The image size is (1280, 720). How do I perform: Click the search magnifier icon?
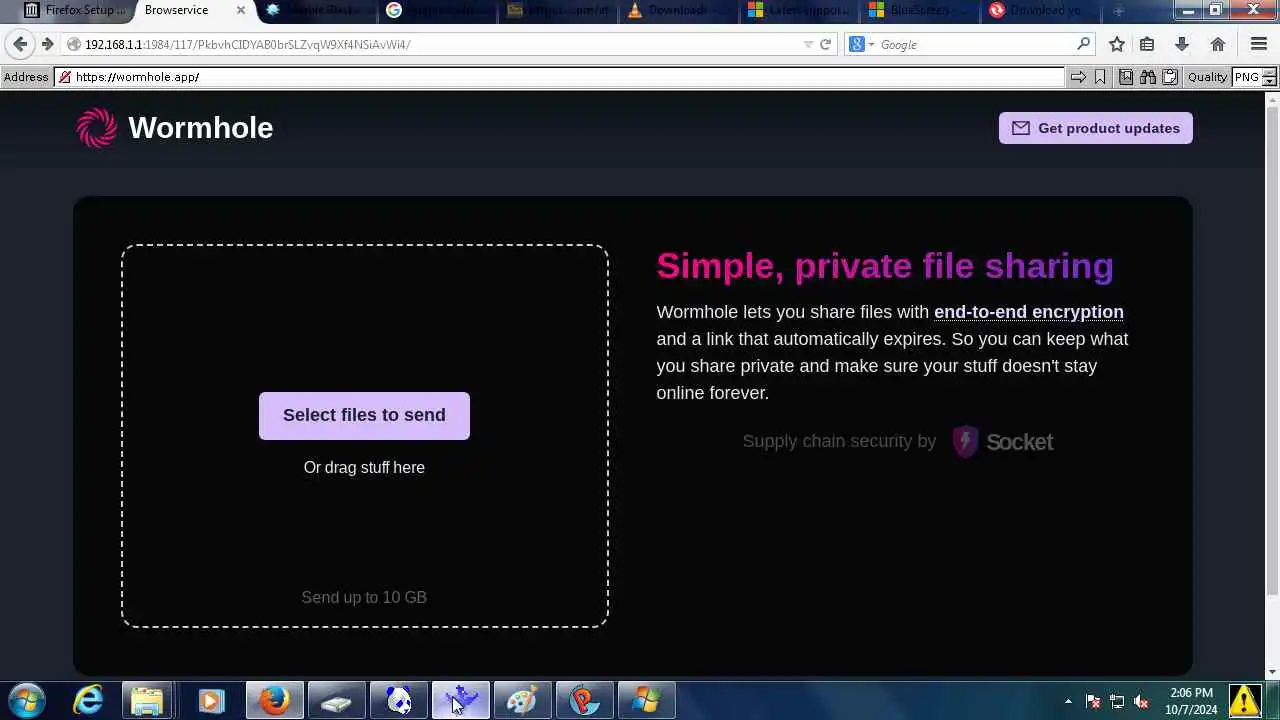pos(1083,44)
